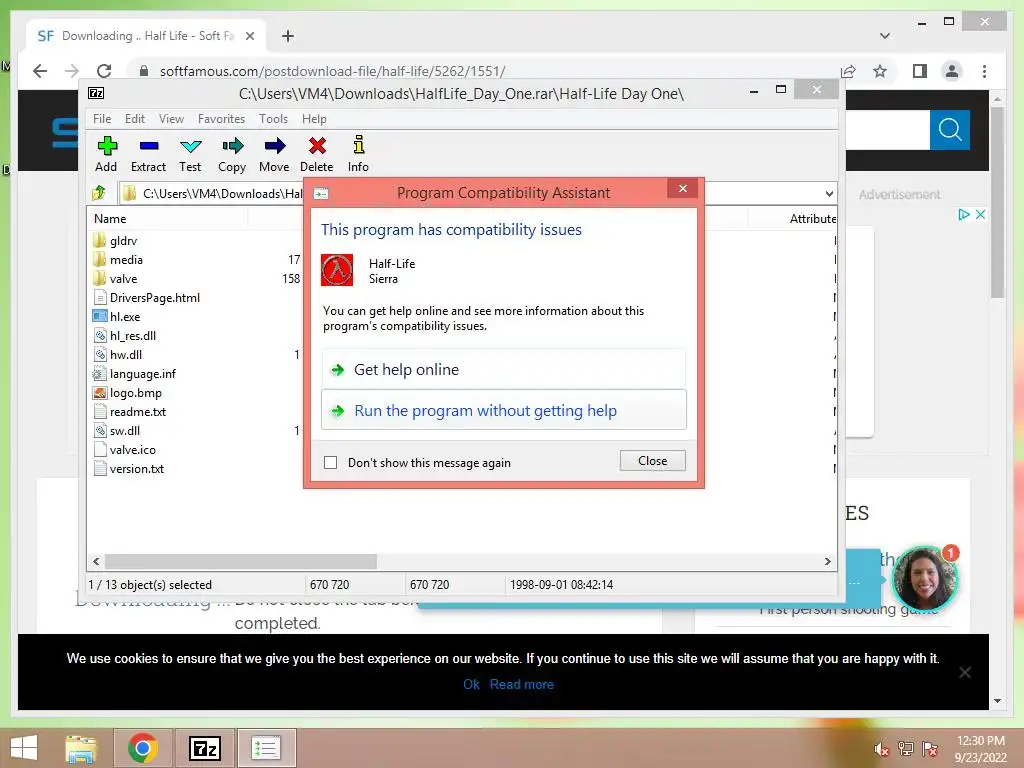Select the version.txt file
The image size is (1024, 768).
[136, 469]
